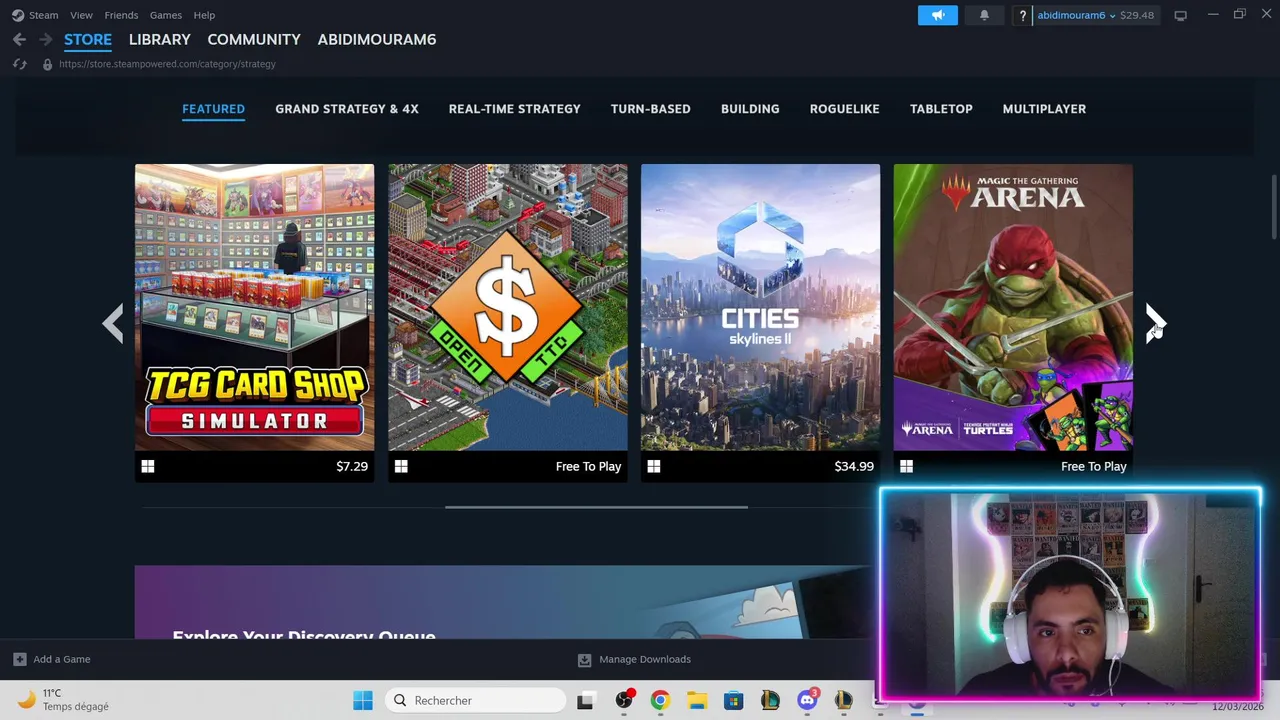The height and width of the screenshot is (720, 1280).
Task: Select the Real-Time Strategy tab
Action: [515, 109]
